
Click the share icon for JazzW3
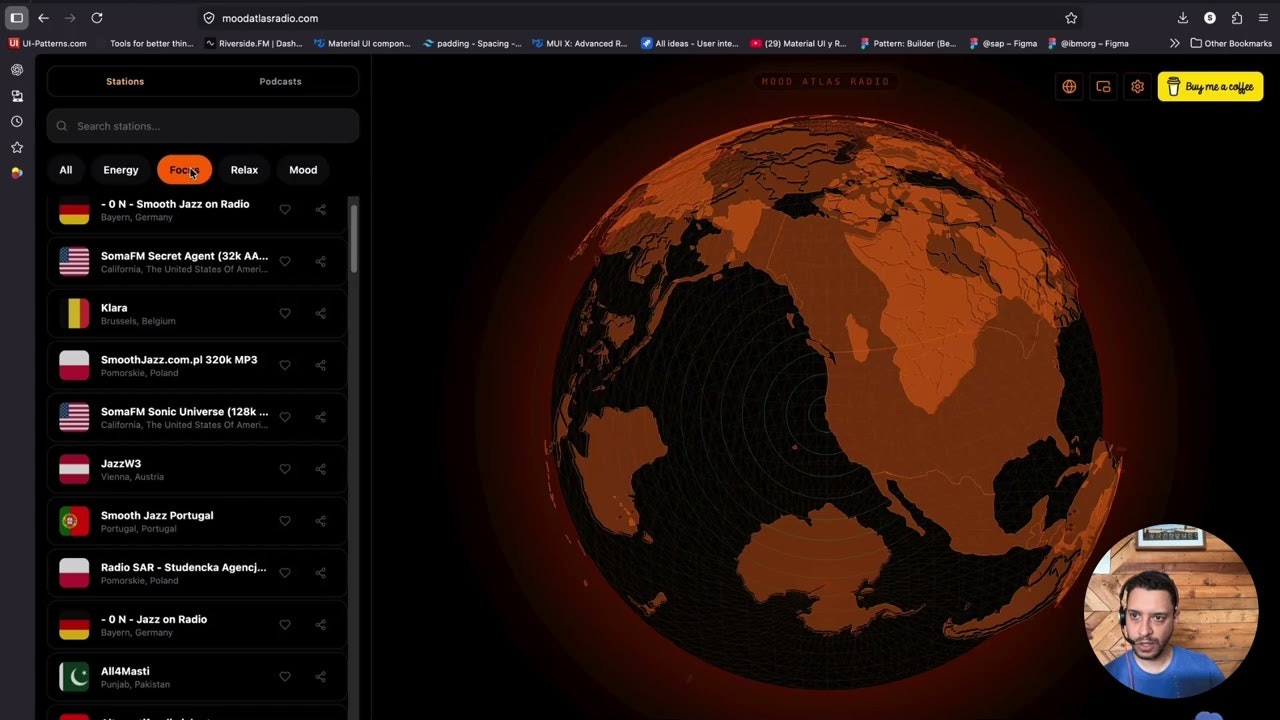[x=321, y=470]
